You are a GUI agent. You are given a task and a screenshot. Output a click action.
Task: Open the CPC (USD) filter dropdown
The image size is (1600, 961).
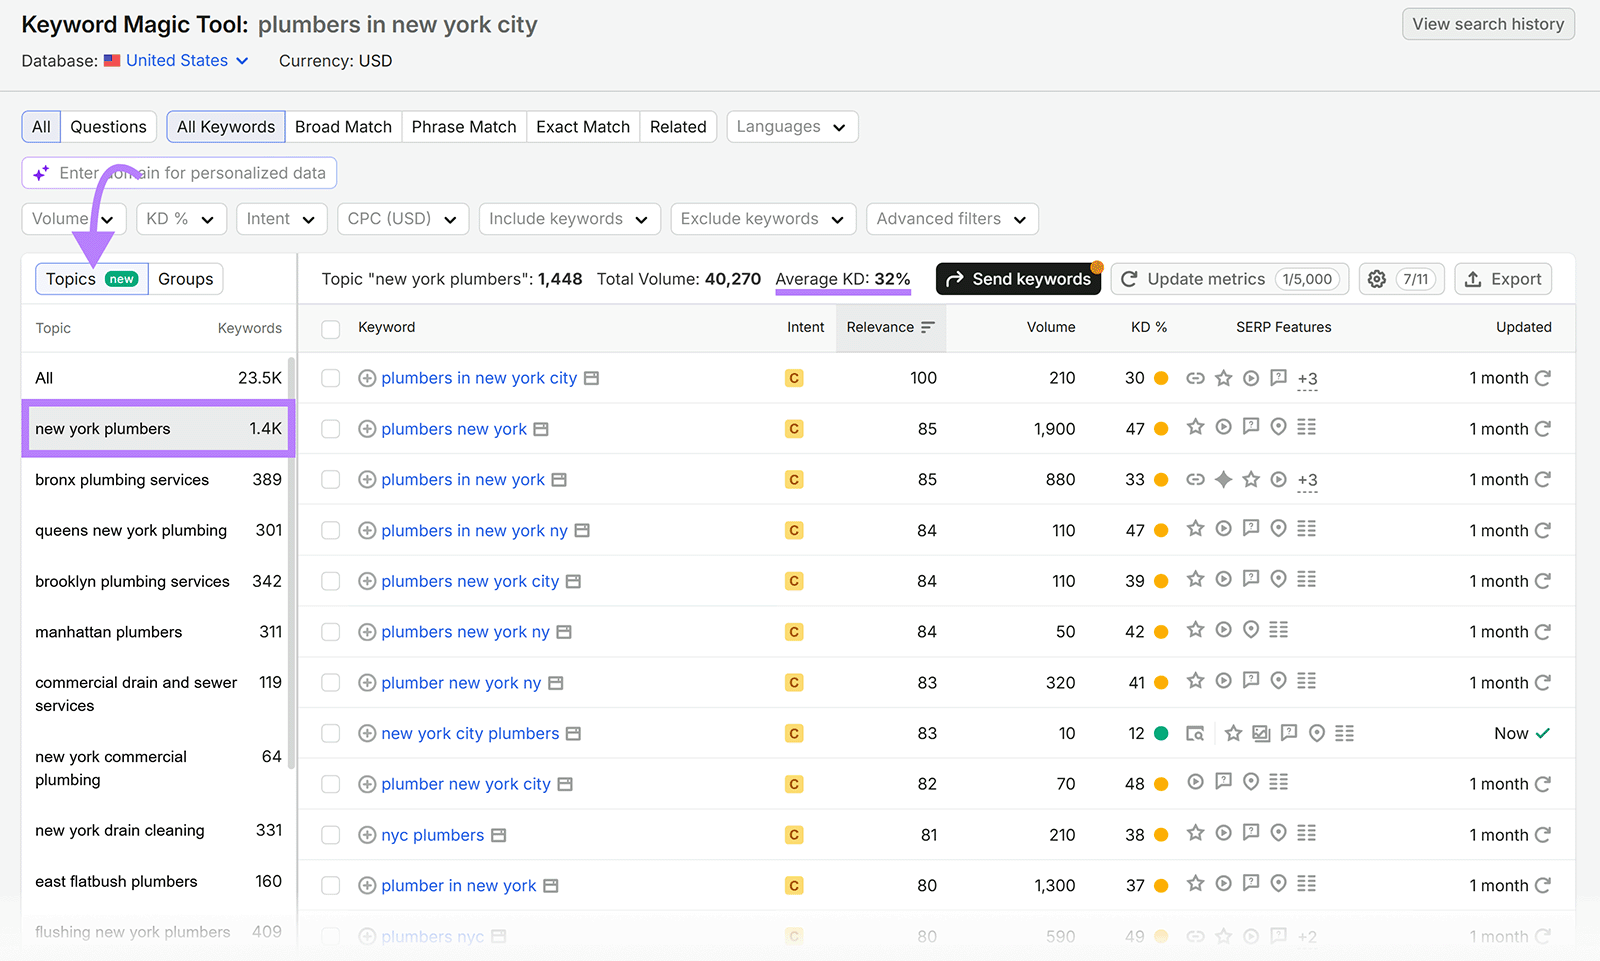coord(402,219)
